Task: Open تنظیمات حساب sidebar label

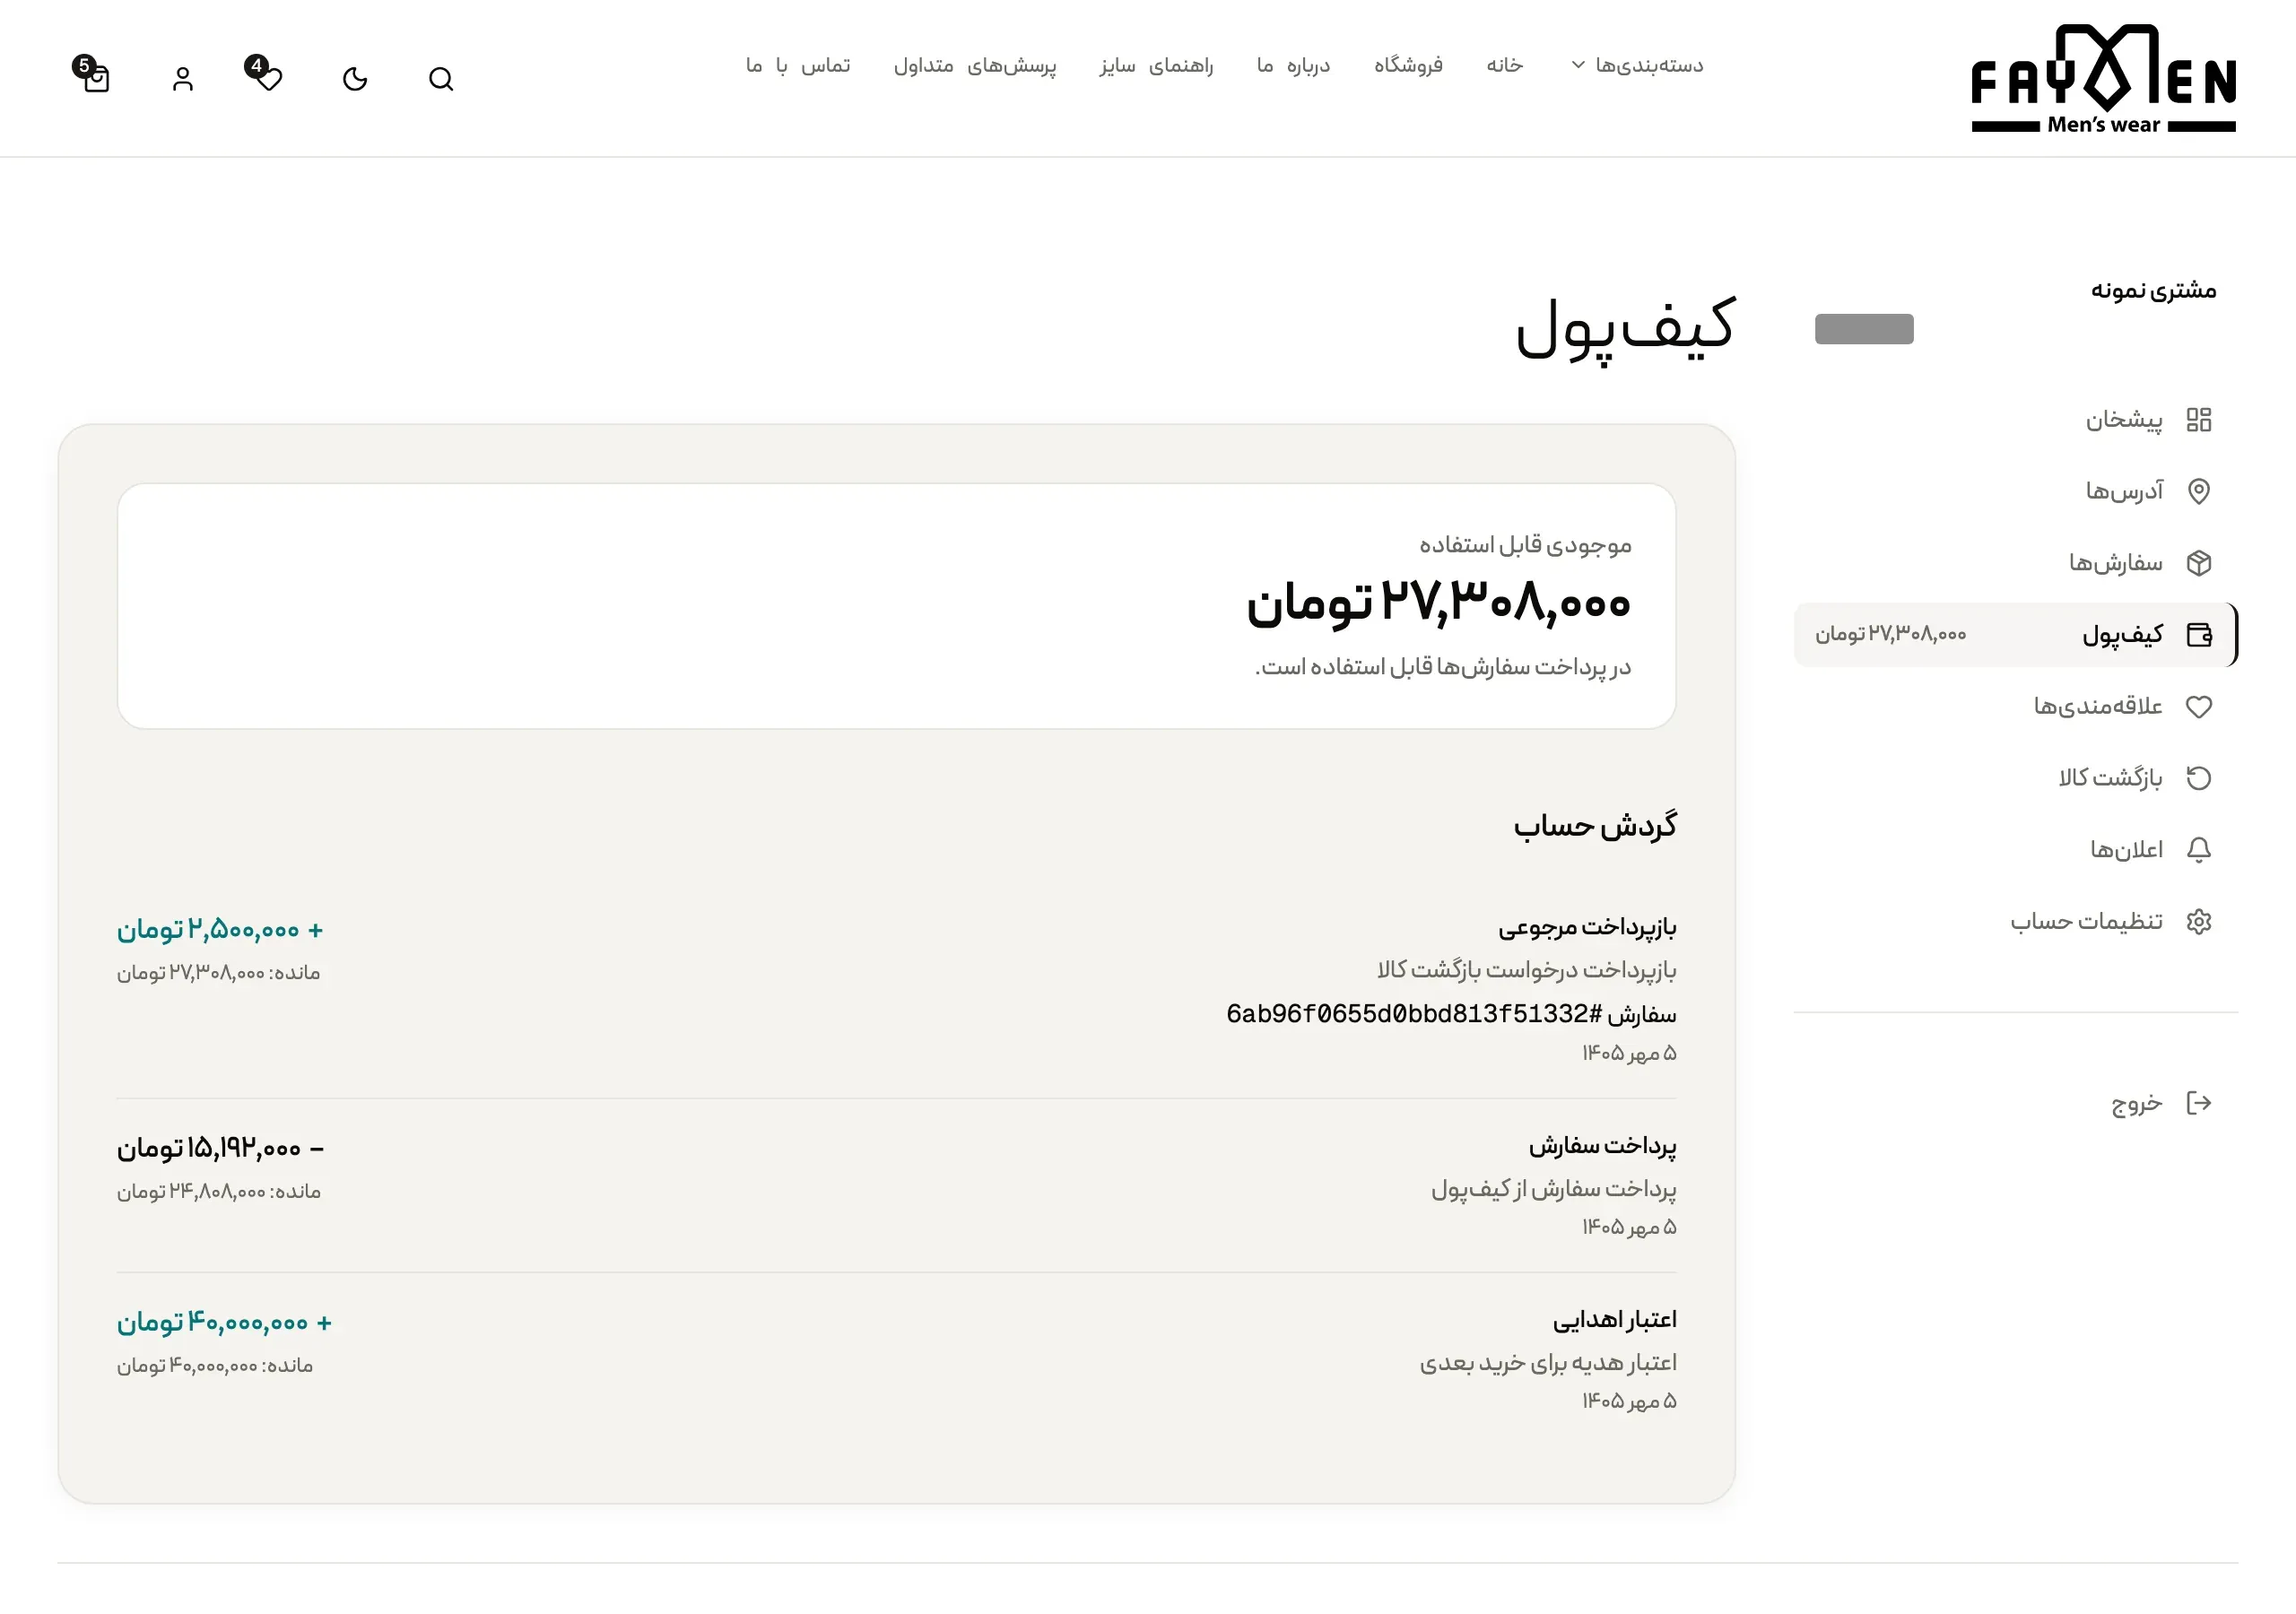Action: tap(2087, 922)
